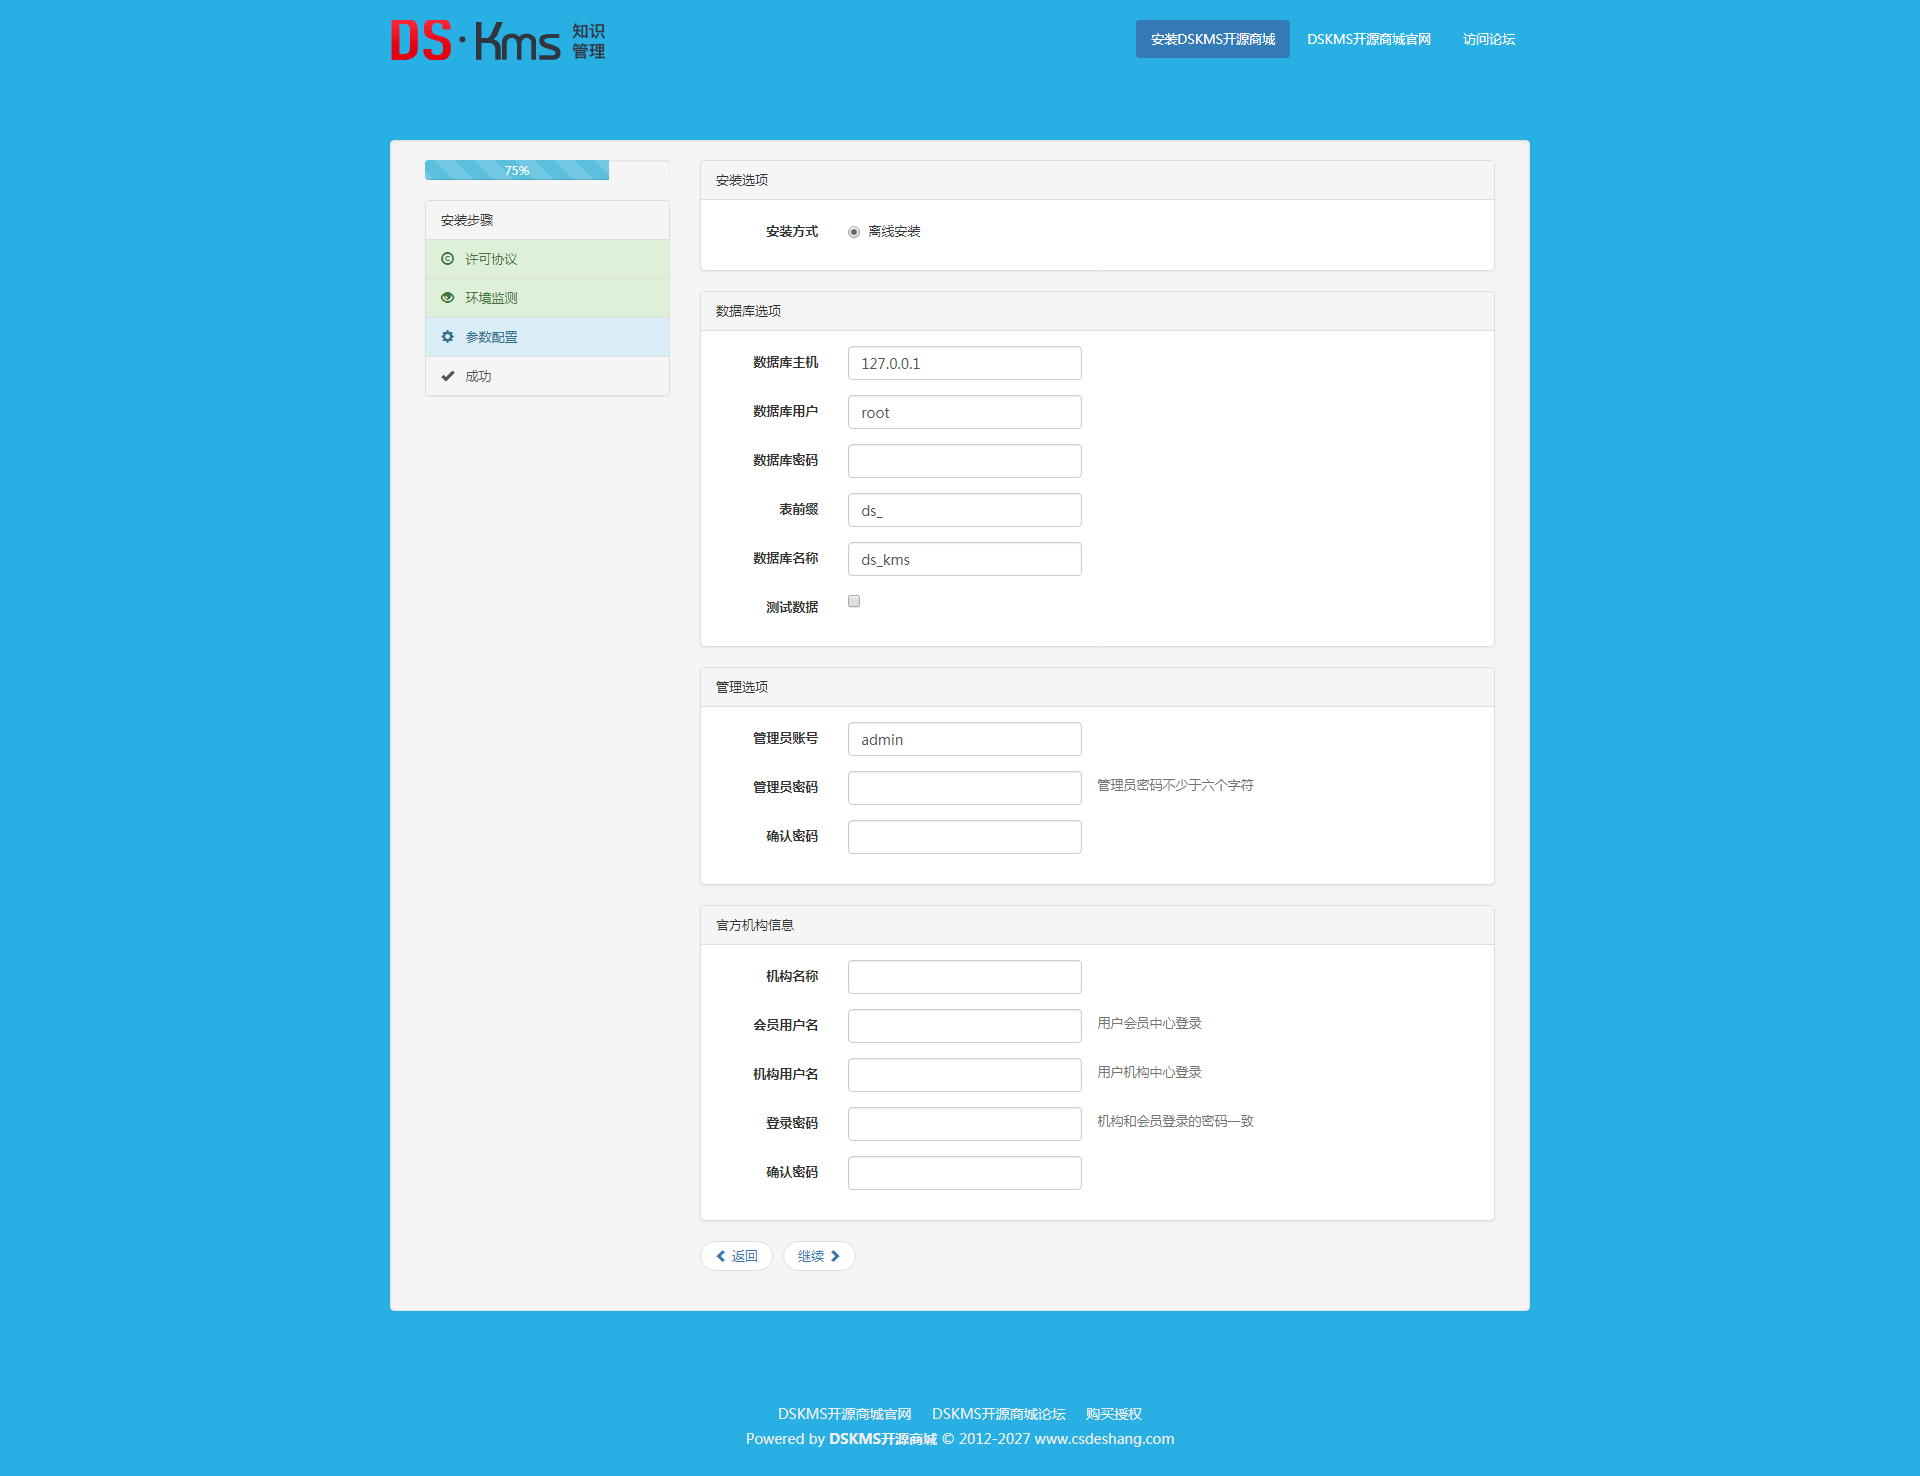Focus the 数据库名称 field showing ds_kms
The width and height of the screenshot is (1920, 1476).
(965, 559)
